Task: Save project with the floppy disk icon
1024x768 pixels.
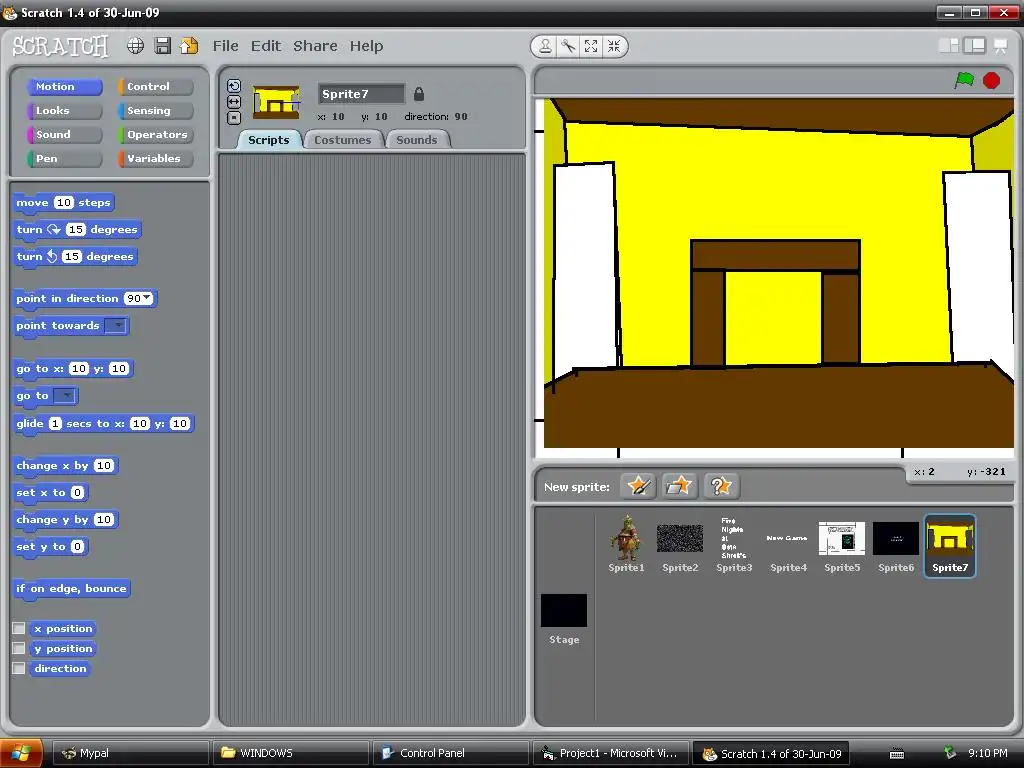Action: click(x=163, y=46)
